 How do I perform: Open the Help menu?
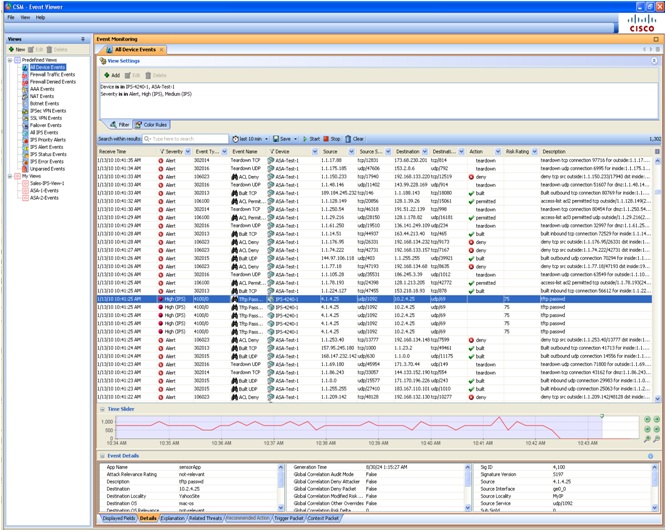(x=40, y=17)
